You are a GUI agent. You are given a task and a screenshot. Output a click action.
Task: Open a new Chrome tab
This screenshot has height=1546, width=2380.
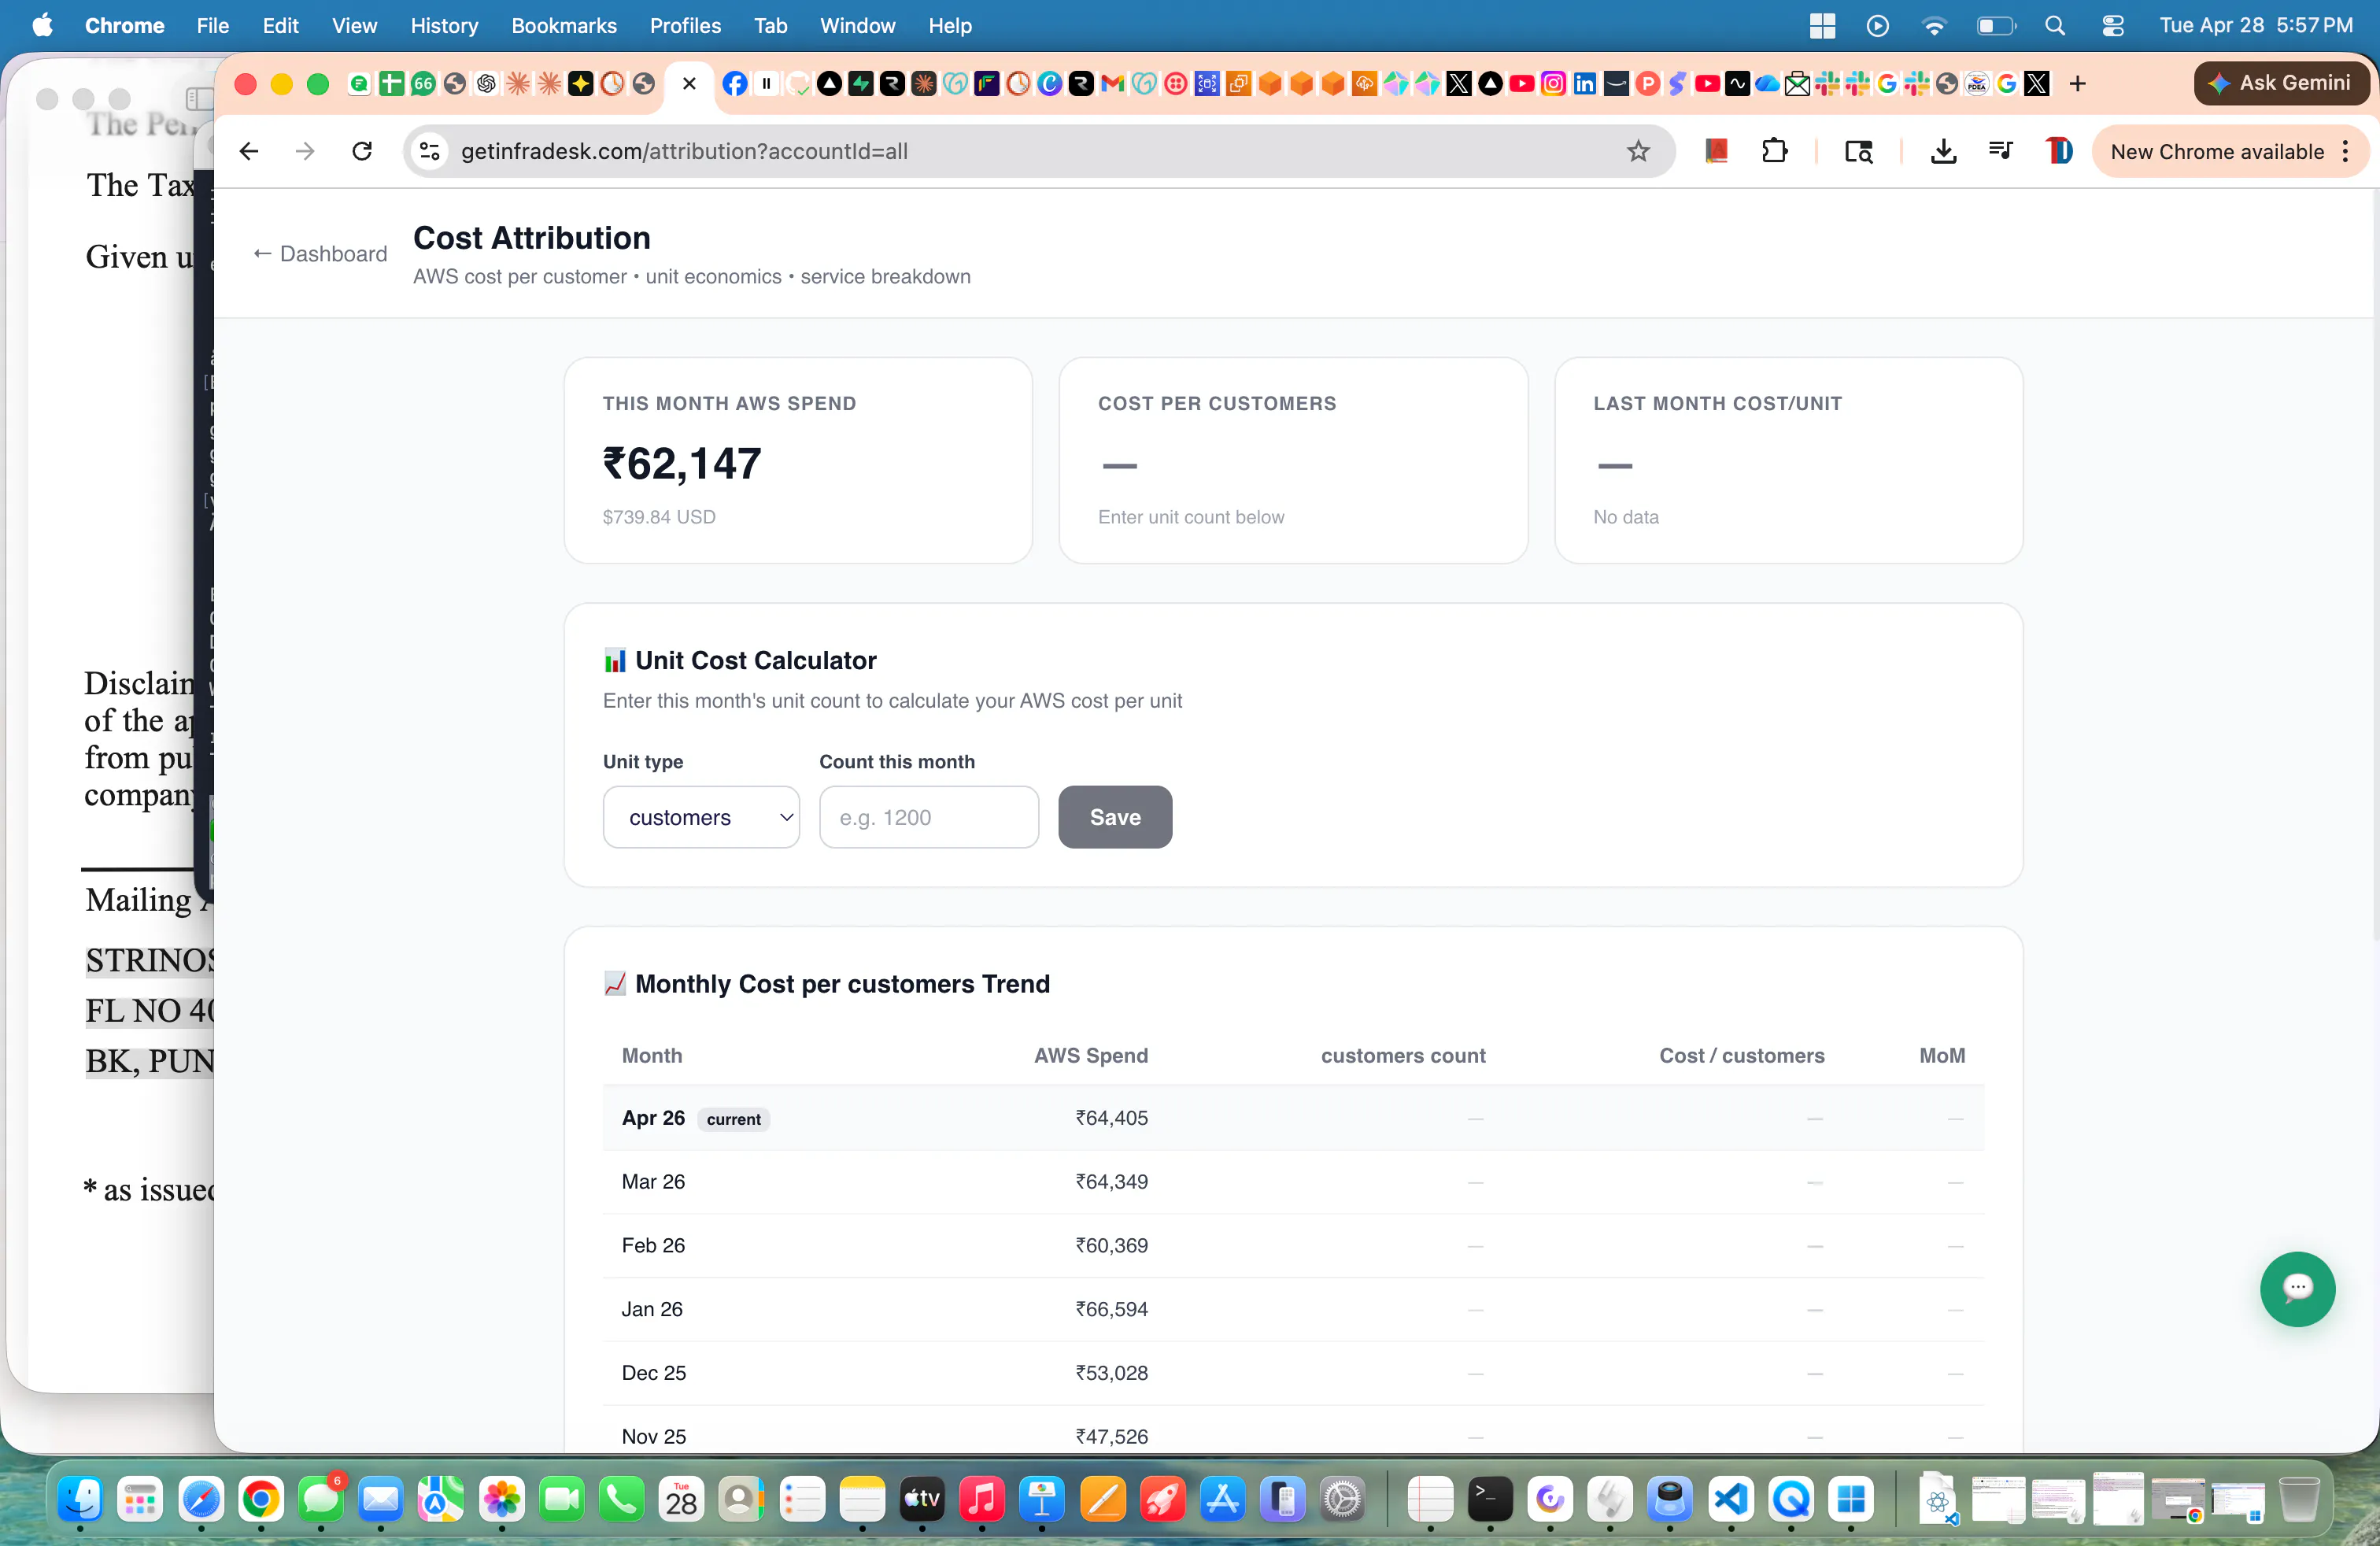point(2077,84)
